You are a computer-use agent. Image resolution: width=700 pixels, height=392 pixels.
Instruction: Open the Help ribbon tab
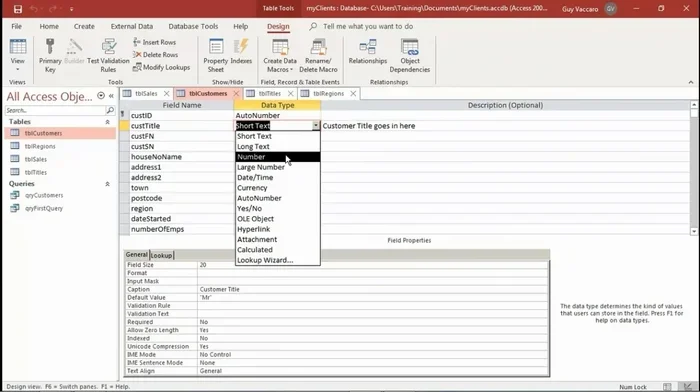[x=241, y=26]
